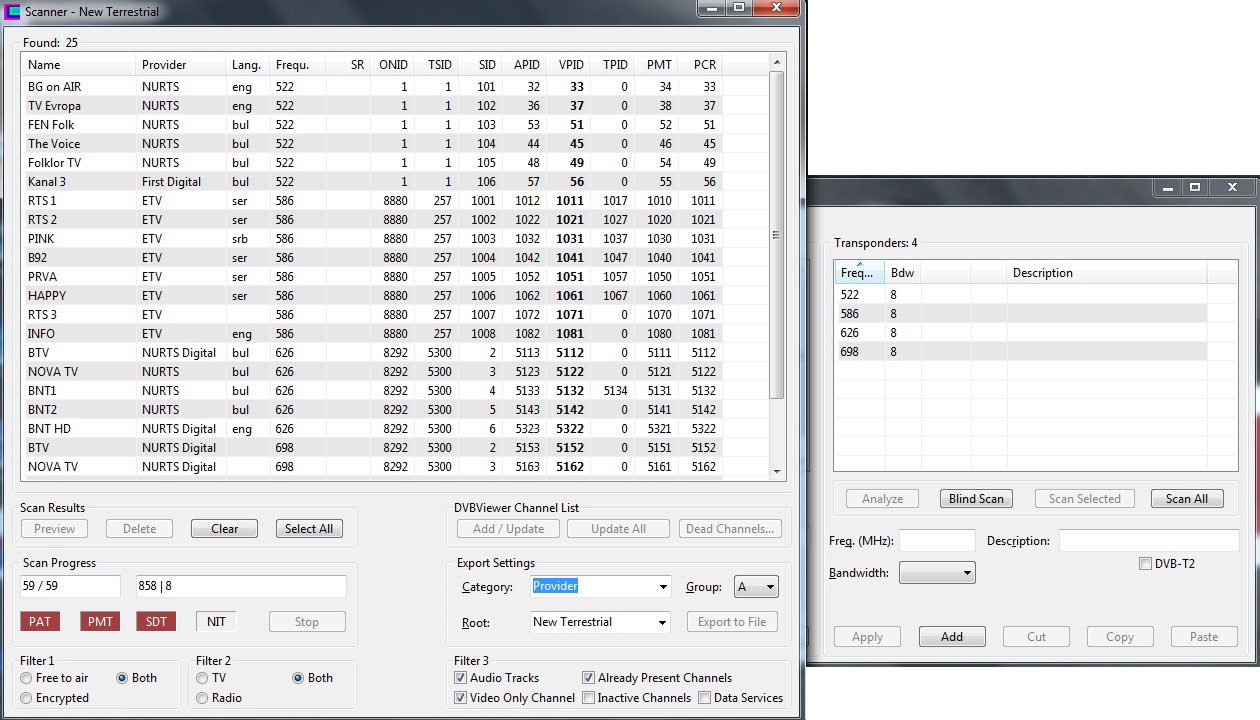Click the Dead Channels button
The image size is (1260, 720).
[x=729, y=529]
